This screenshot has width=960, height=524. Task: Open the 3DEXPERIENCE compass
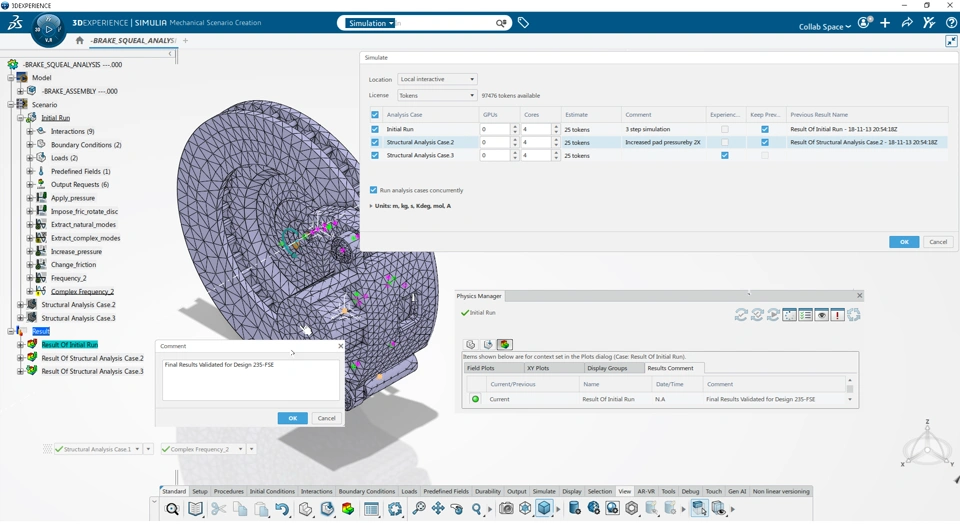click(x=48, y=29)
